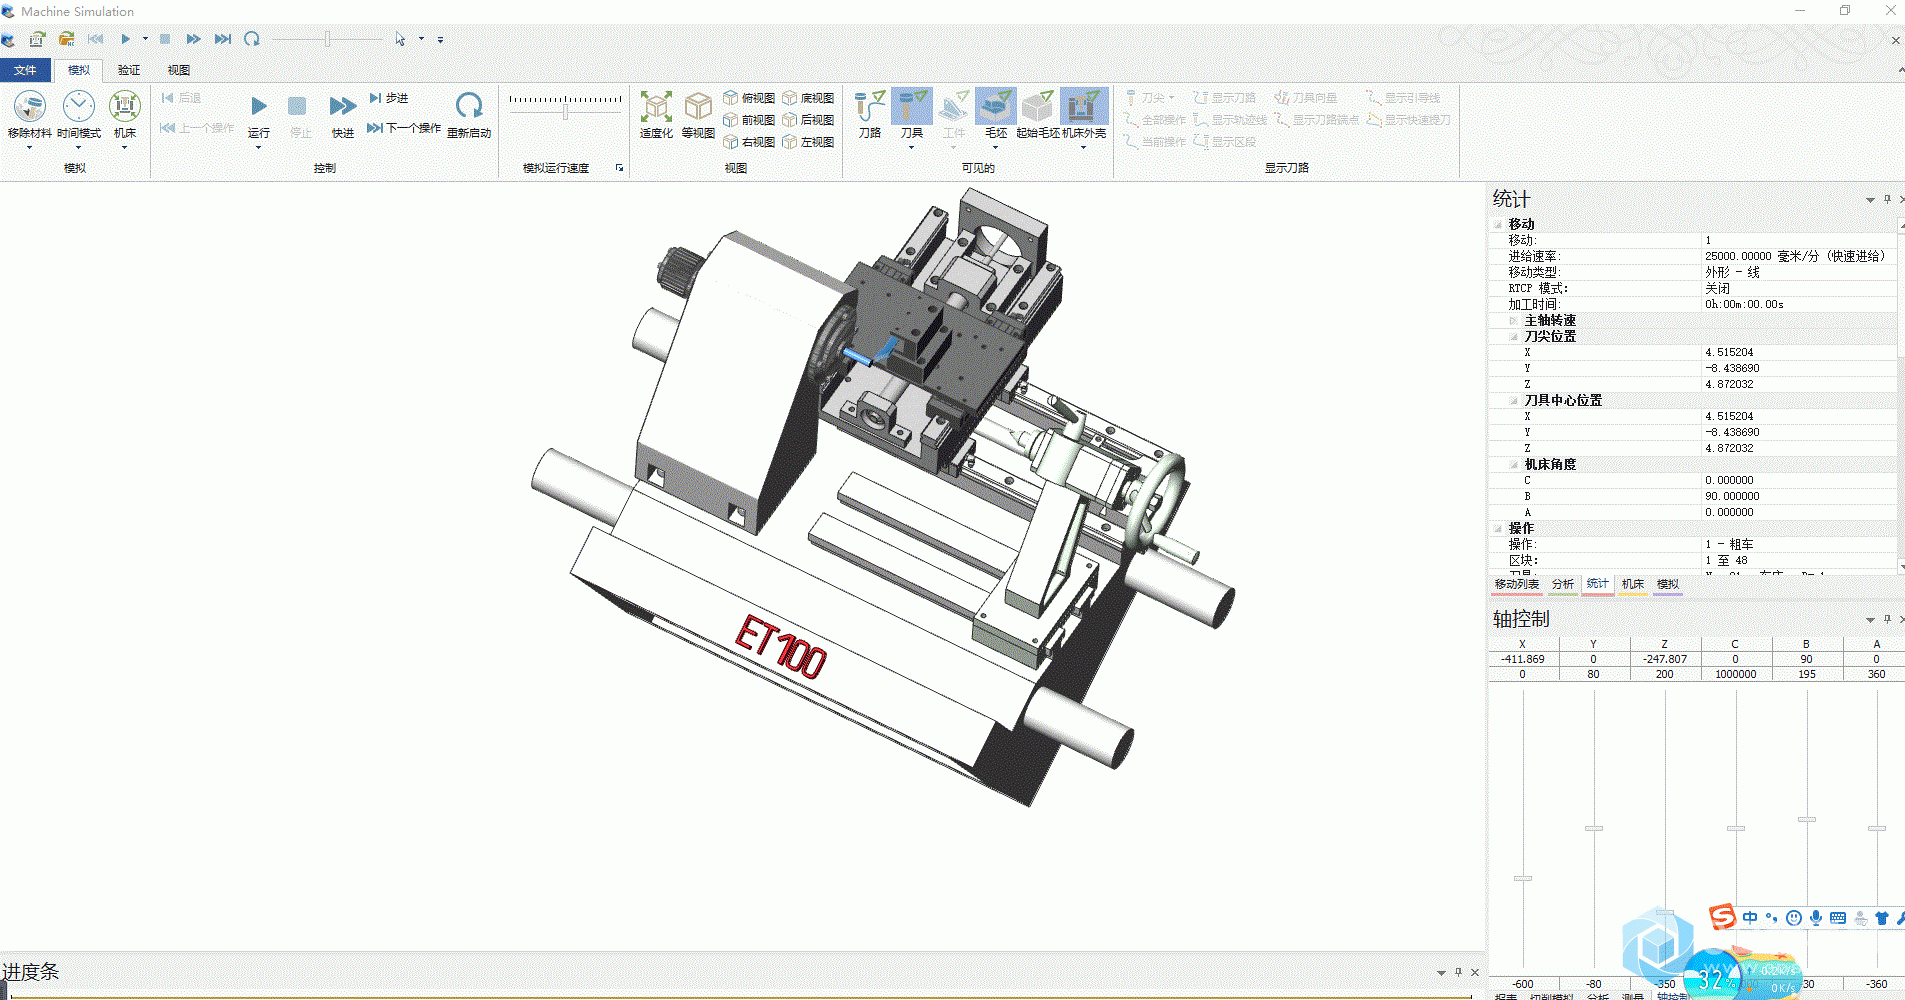Click the 机床 (machine) ribbon icon

tap(125, 106)
